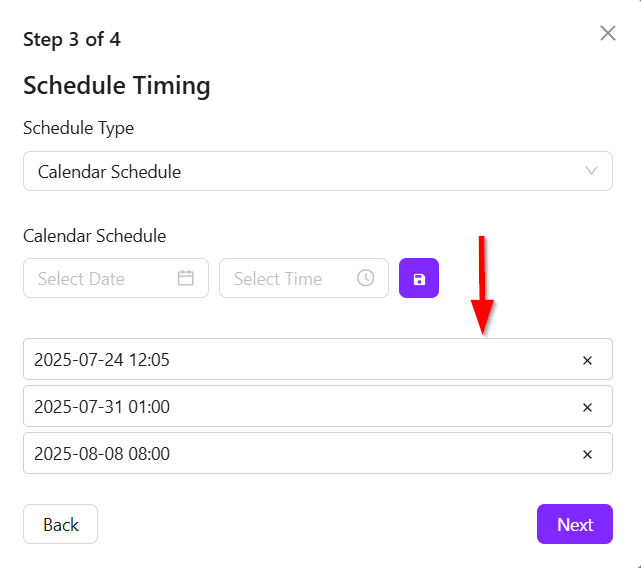Click the clock time picker icon

click(x=365, y=279)
